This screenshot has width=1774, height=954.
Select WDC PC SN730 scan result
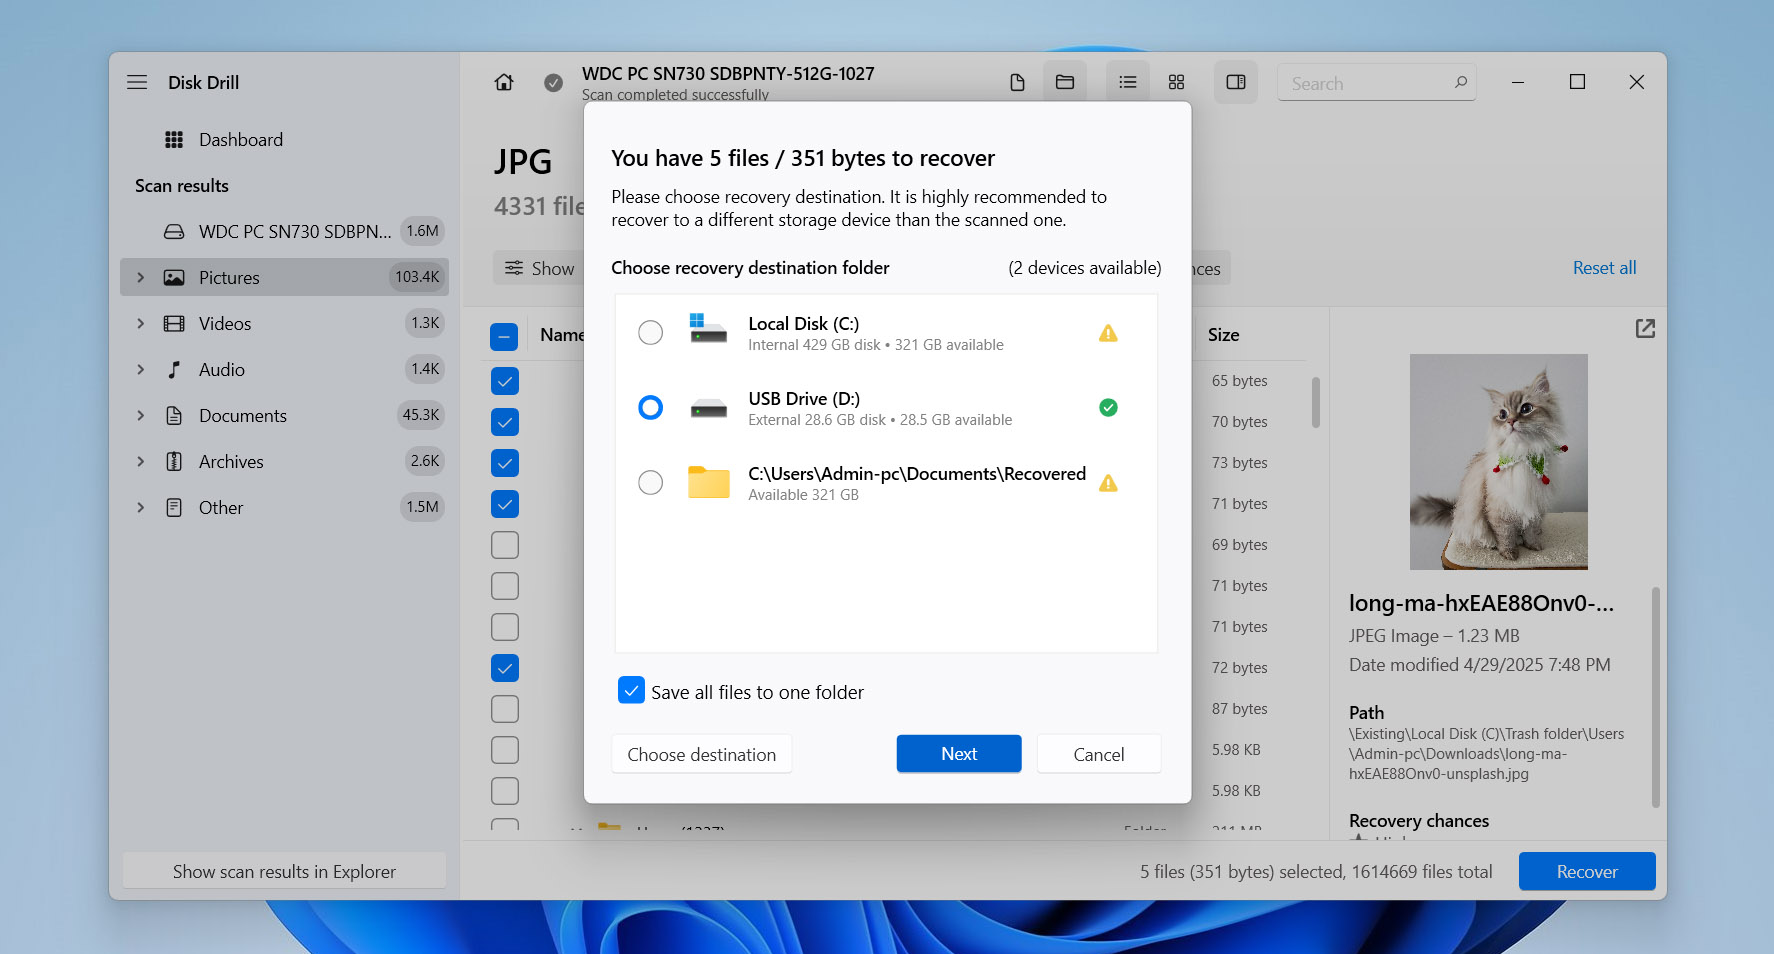click(284, 231)
